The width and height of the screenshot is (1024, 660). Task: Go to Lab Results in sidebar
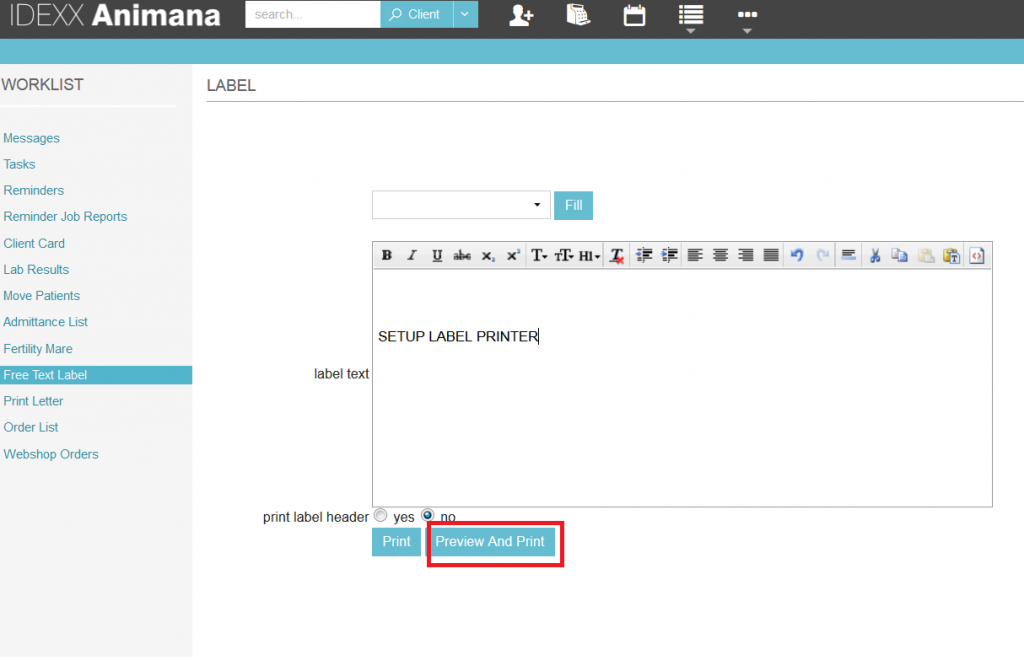click(x=37, y=270)
